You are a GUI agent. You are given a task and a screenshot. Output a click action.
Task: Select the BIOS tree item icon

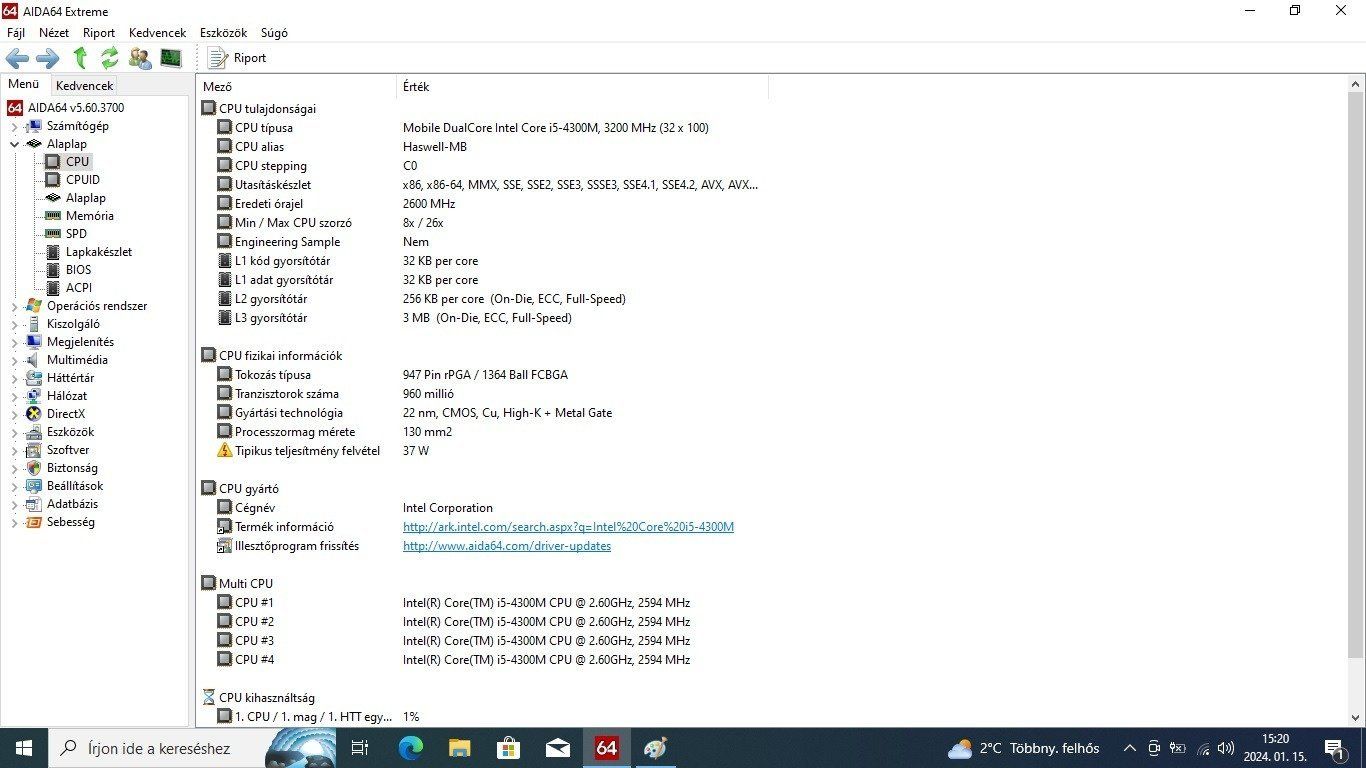[53, 270]
